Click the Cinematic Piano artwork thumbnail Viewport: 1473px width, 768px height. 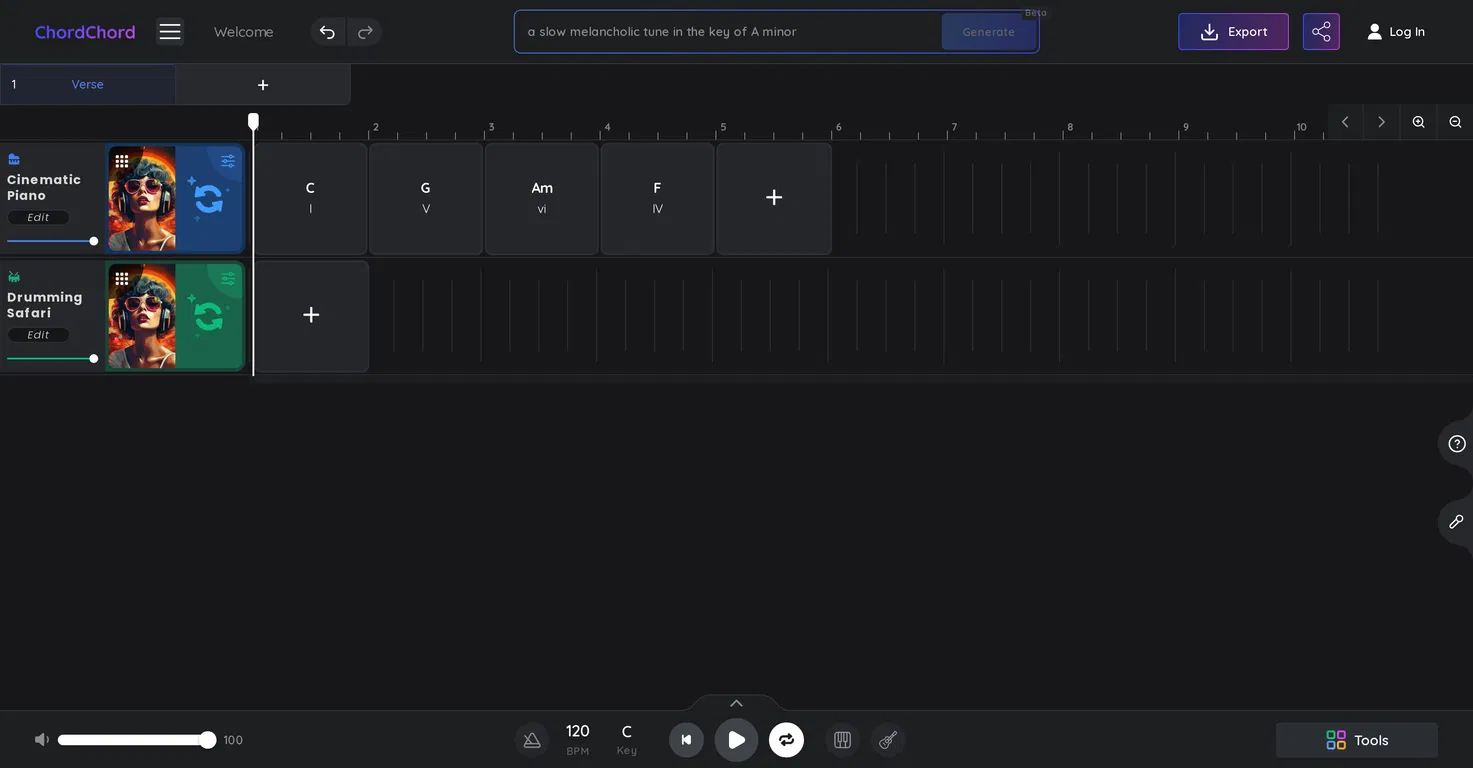click(142, 199)
